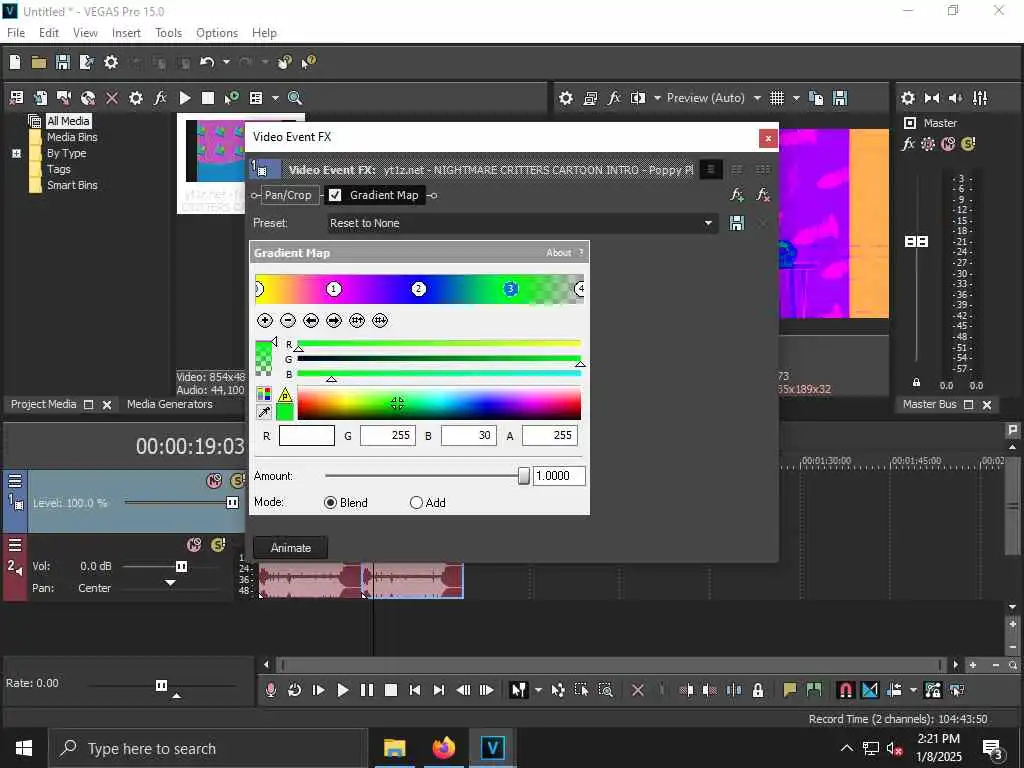Viewport: 1024px width, 768px height.
Task: Open Video Output FX in preview toolbar
Action: click(x=614, y=98)
